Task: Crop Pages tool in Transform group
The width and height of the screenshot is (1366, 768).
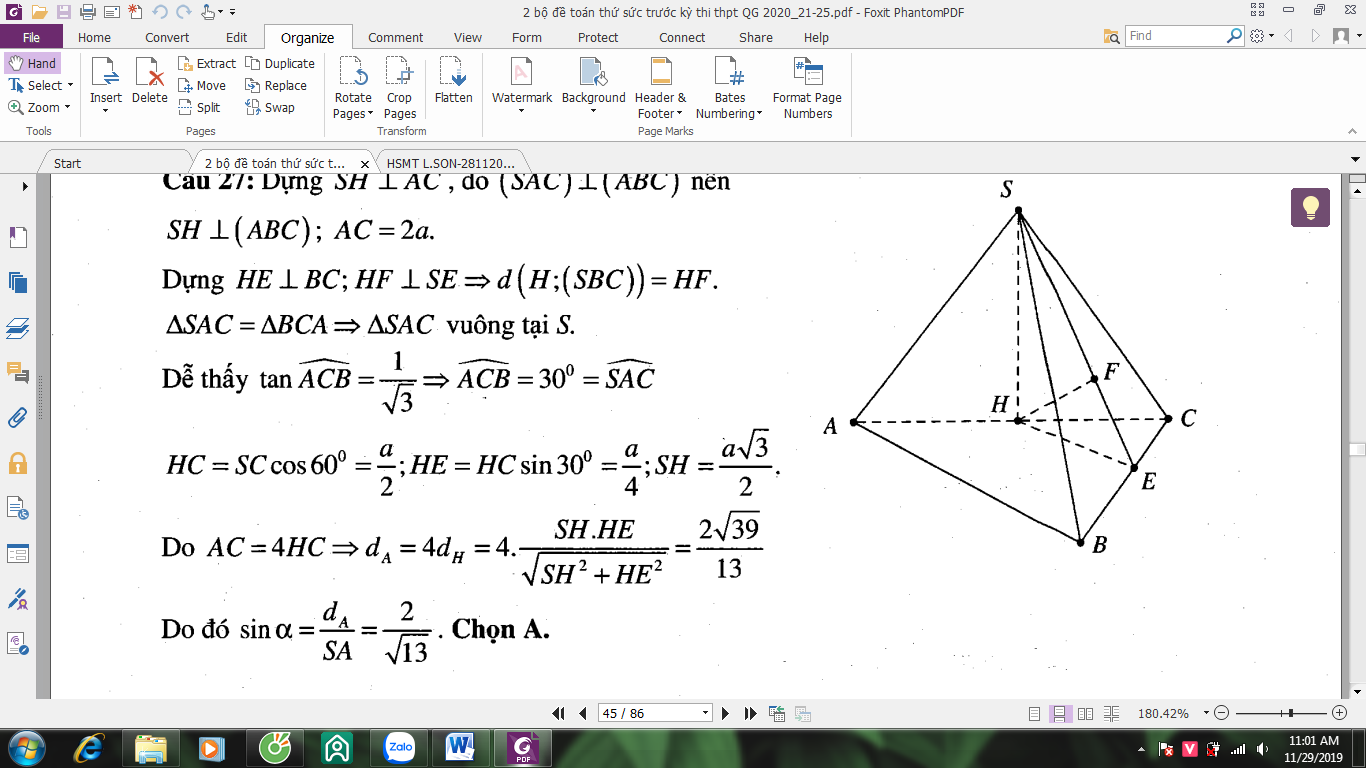Action: pos(400,87)
